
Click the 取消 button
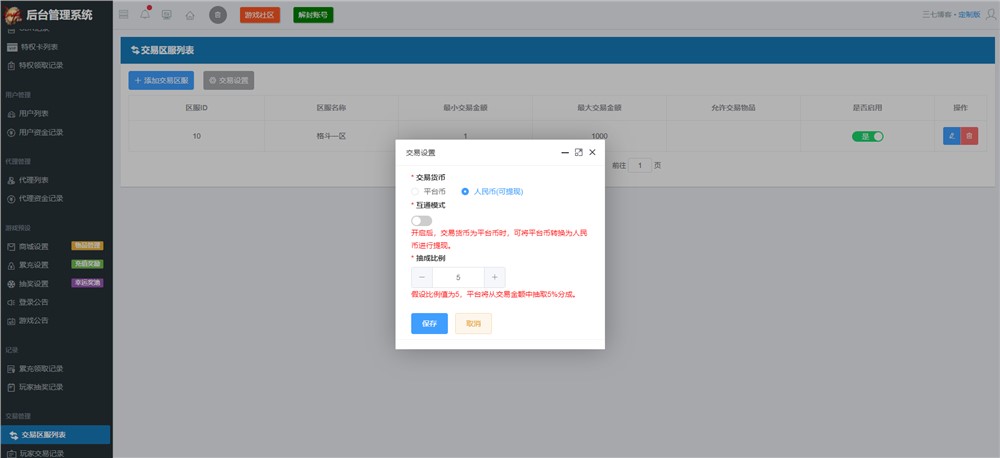coord(473,324)
